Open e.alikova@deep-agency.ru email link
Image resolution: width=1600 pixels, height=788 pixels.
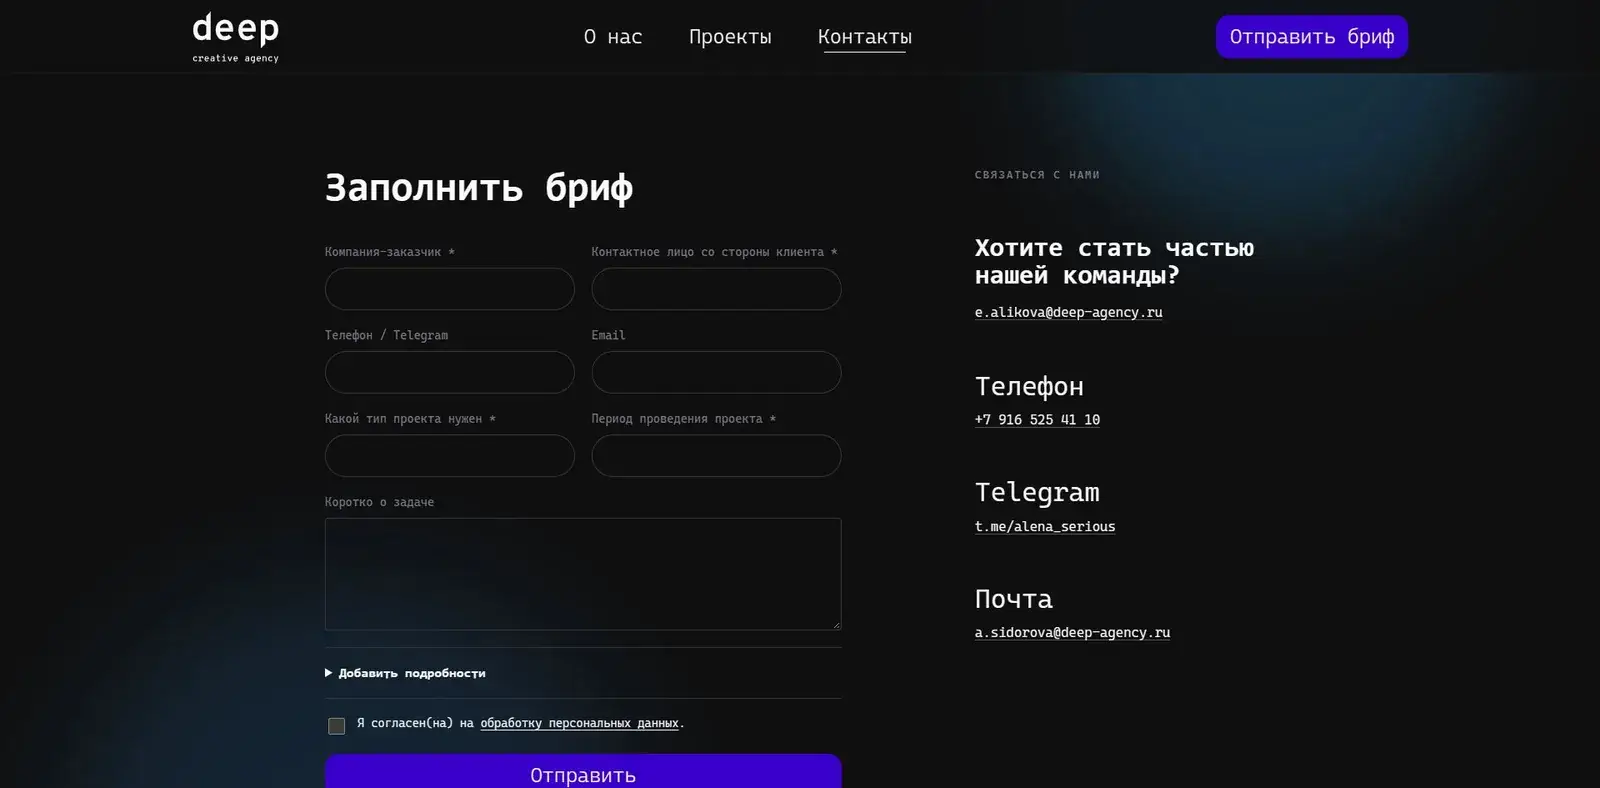[1068, 312]
